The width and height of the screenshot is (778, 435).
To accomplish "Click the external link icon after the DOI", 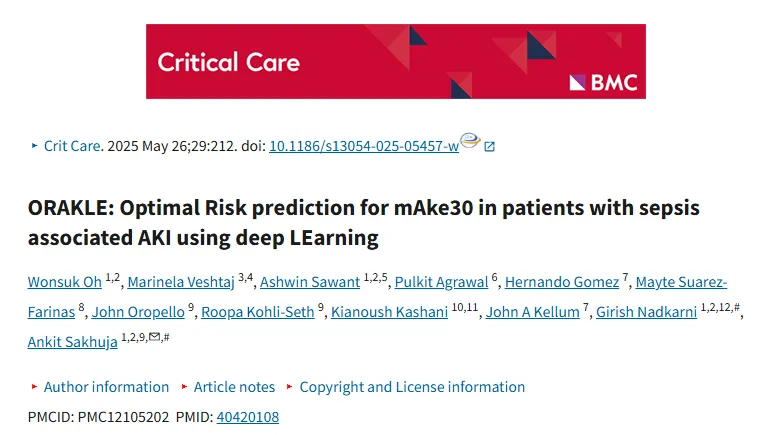I will pyautogui.click(x=489, y=146).
